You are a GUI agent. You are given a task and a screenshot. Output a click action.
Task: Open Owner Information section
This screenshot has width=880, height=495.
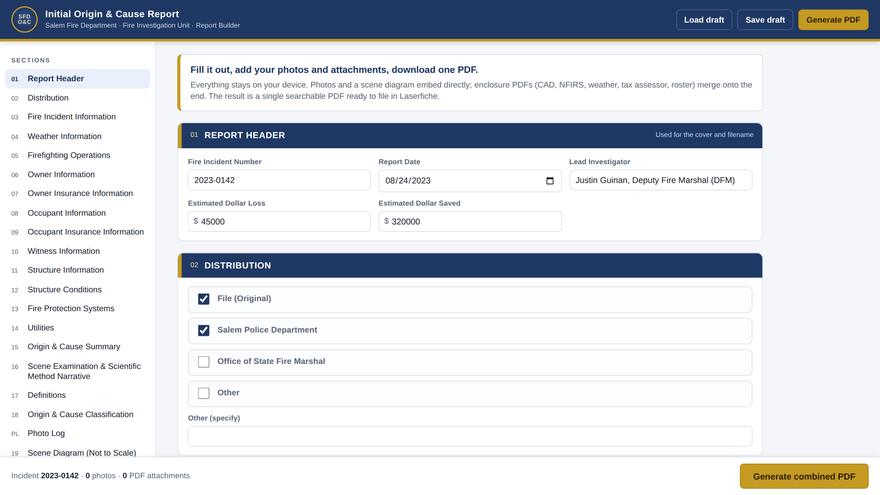(77, 175)
